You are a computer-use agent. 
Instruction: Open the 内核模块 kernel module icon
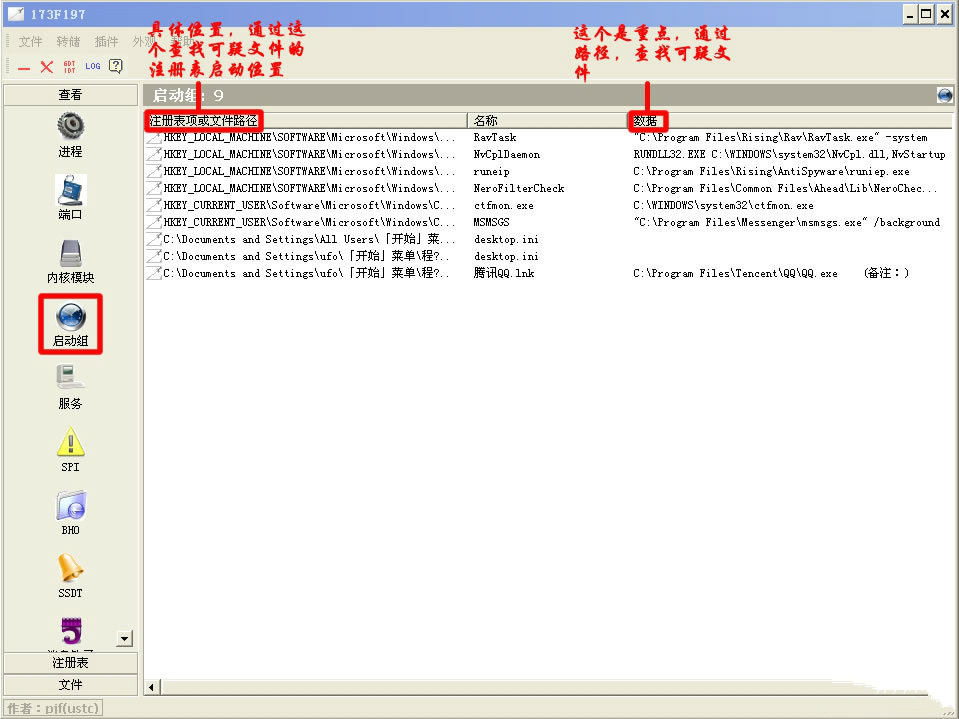[x=70, y=253]
